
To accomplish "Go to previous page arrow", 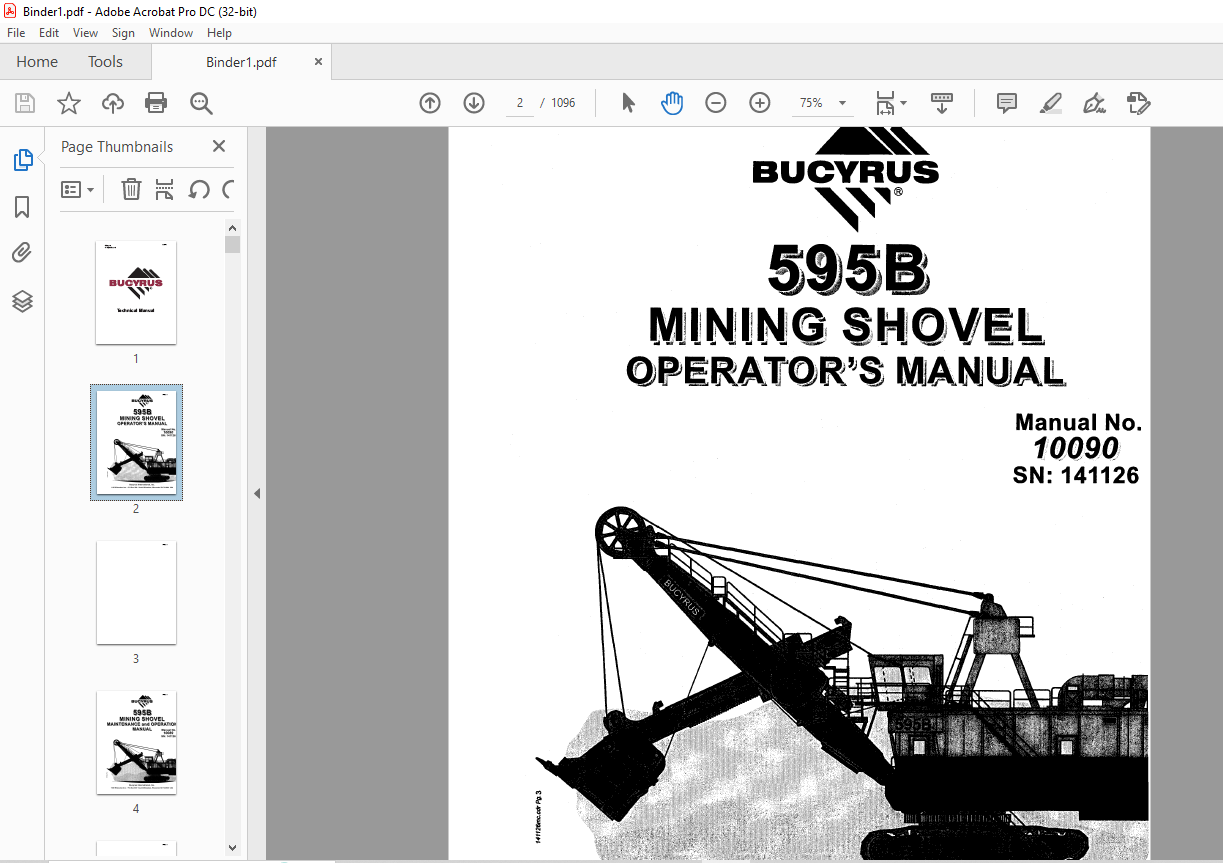I will point(430,103).
